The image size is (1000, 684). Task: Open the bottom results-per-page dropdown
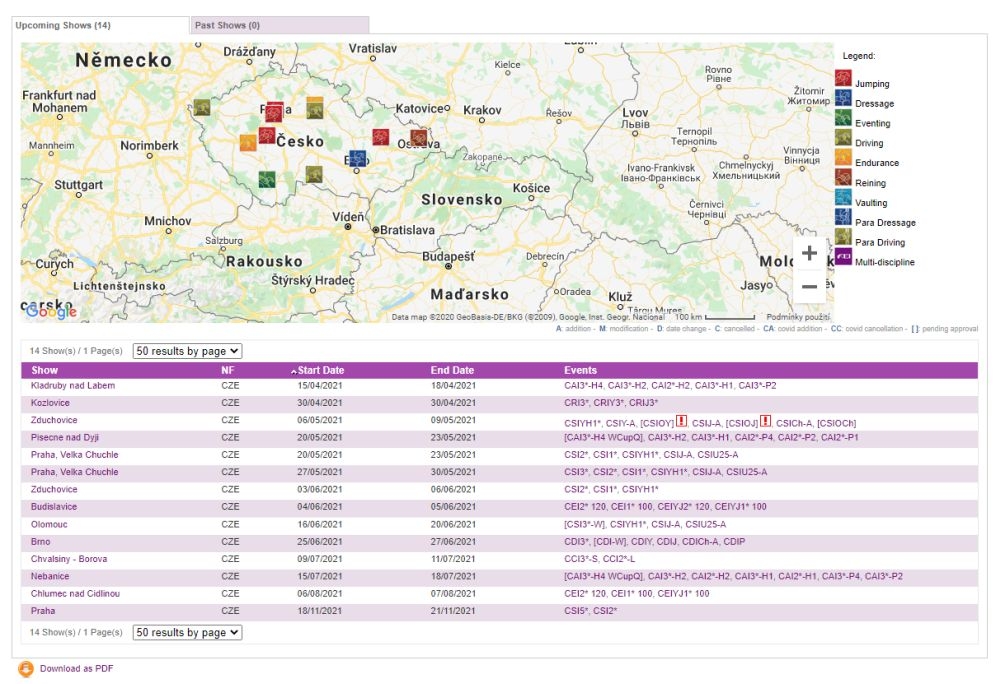pos(188,632)
